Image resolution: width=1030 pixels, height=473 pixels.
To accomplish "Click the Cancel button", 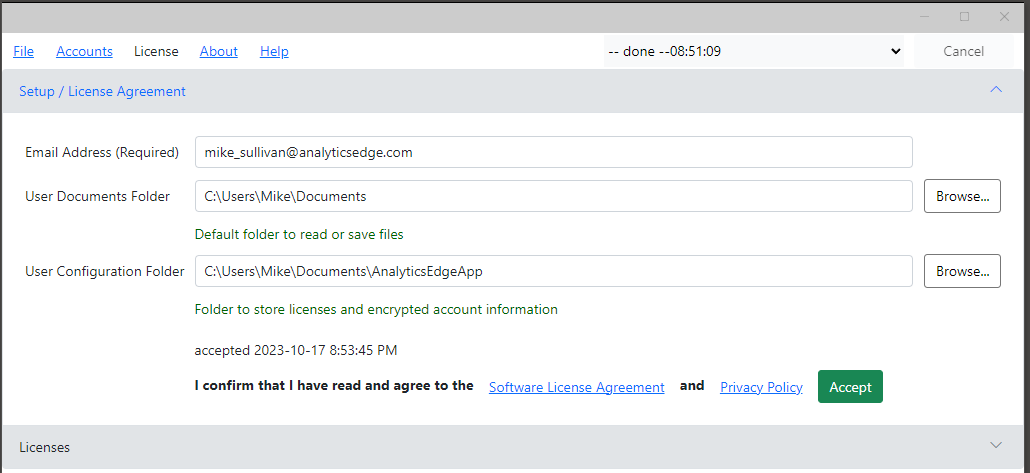I will pos(963,51).
